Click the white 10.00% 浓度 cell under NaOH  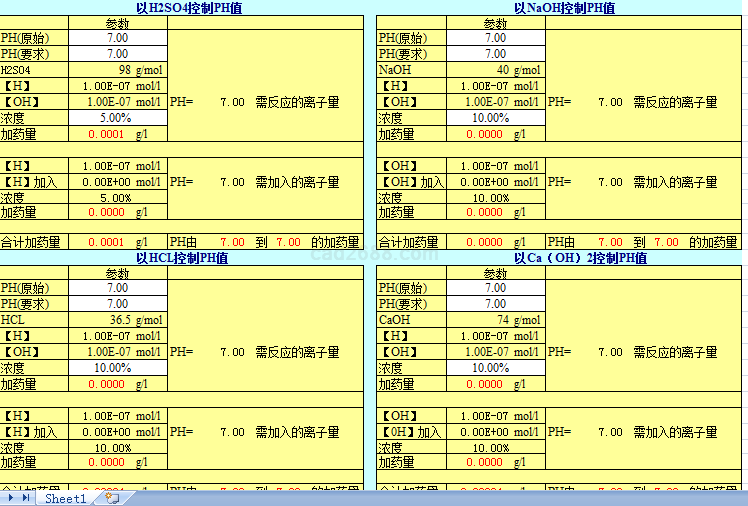click(x=495, y=118)
